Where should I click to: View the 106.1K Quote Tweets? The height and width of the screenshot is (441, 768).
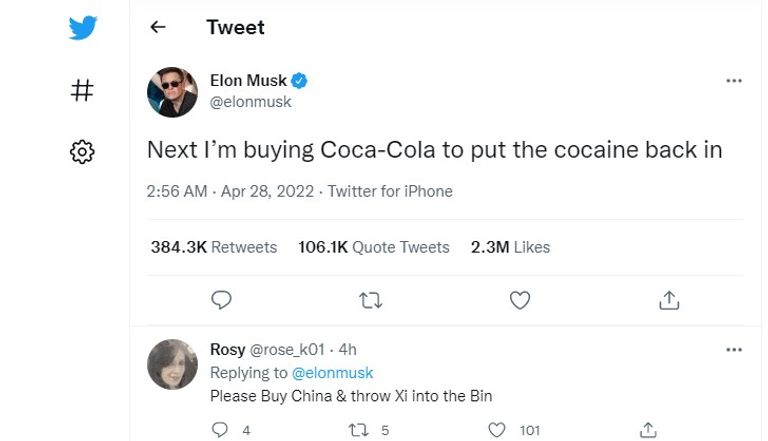click(374, 247)
